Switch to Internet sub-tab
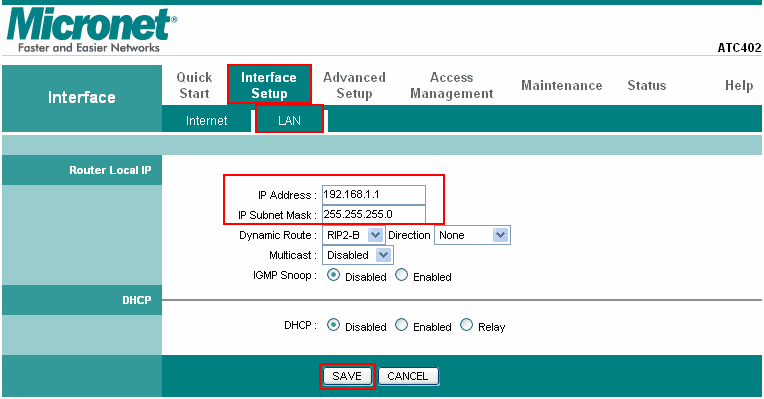This screenshot has width=764, height=399. [x=207, y=120]
